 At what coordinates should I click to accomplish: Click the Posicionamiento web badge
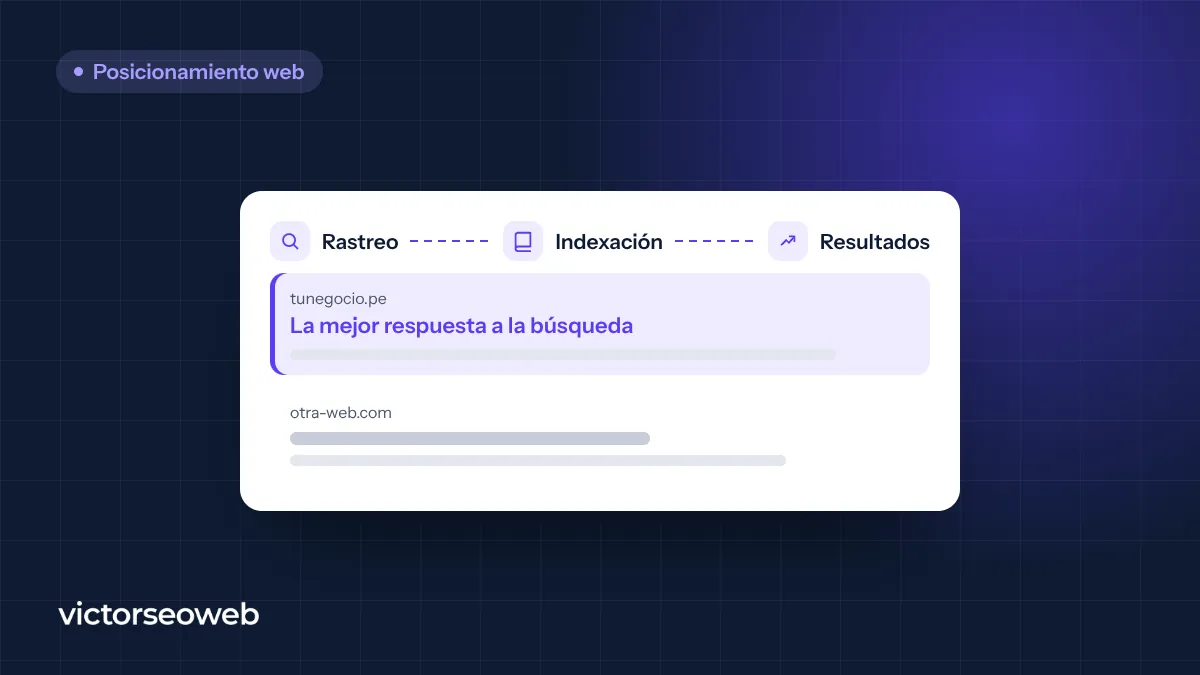point(189,72)
